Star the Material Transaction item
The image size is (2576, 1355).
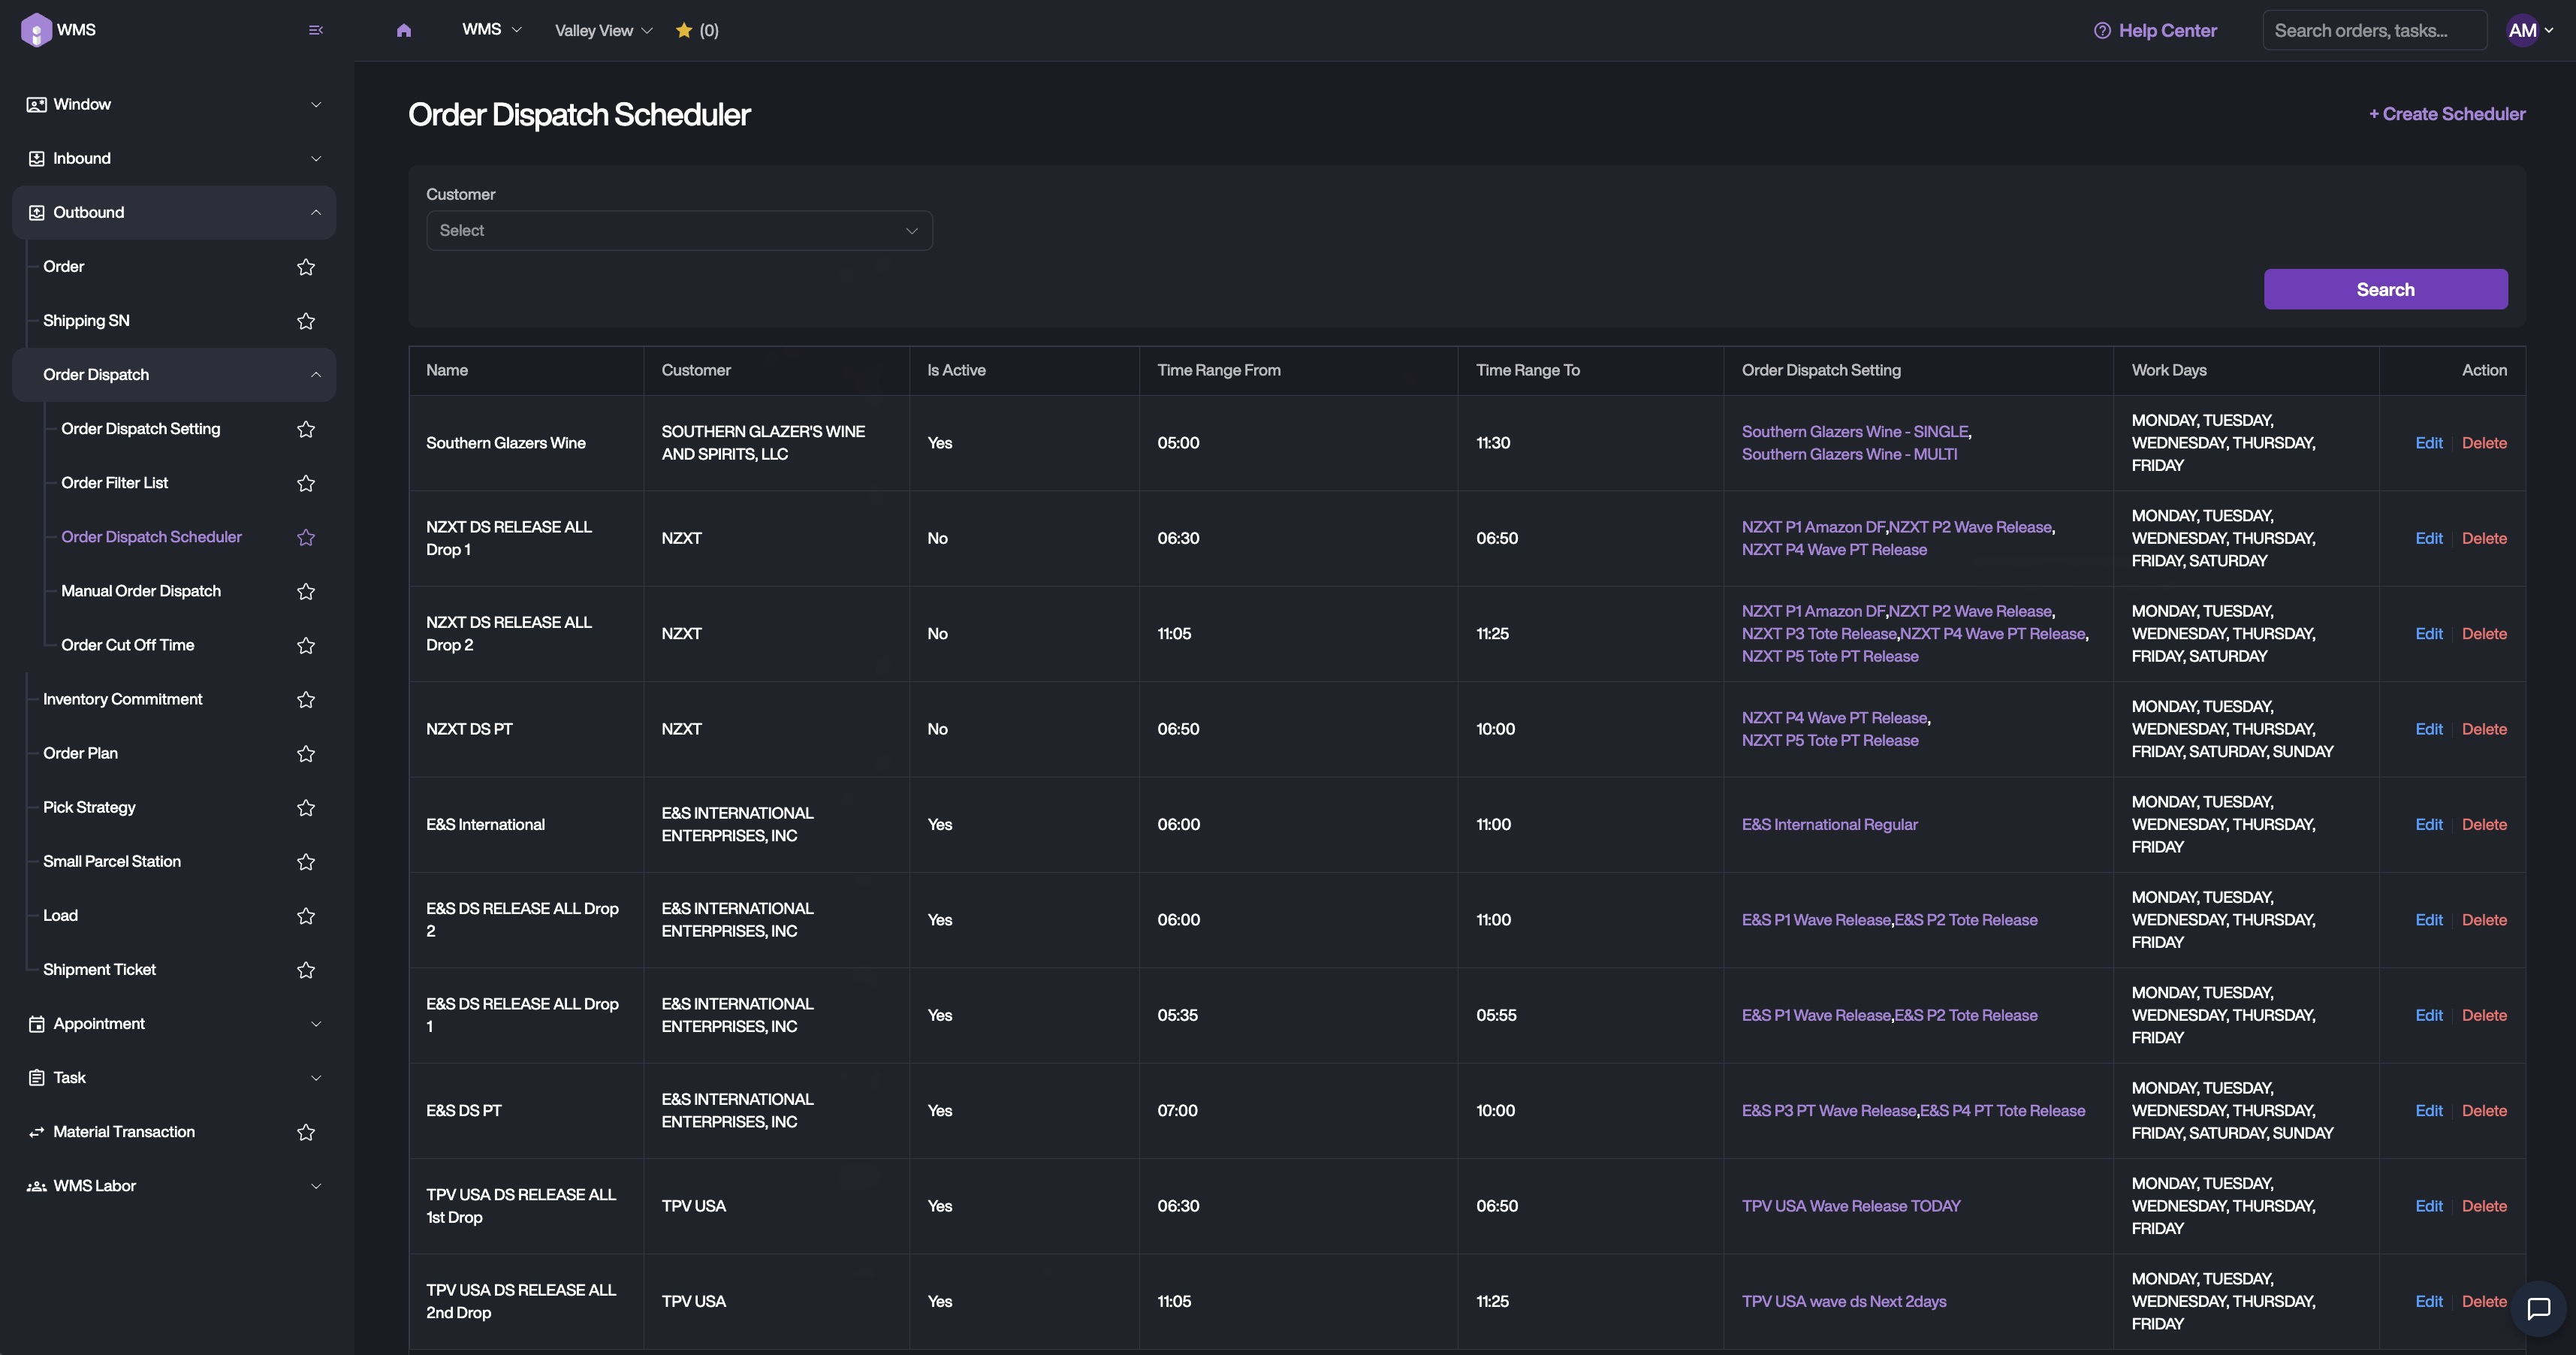tap(306, 1131)
